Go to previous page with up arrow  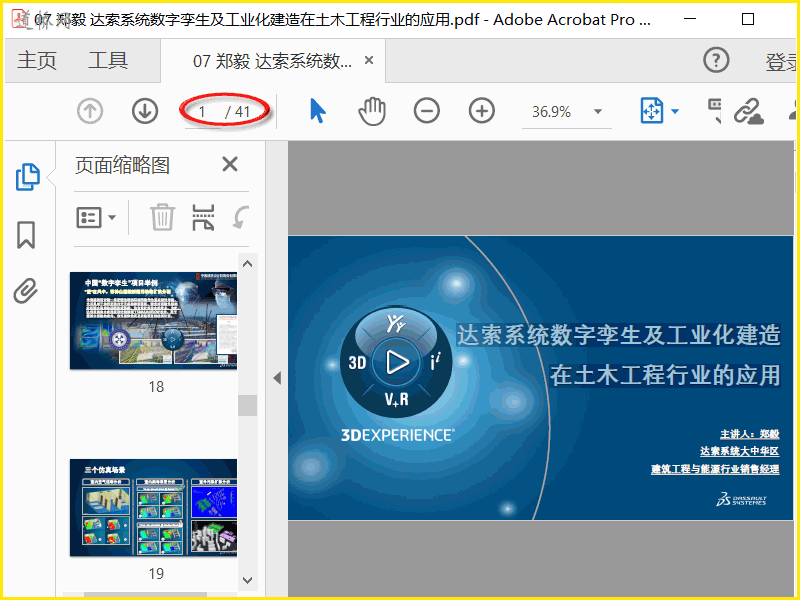pos(90,111)
